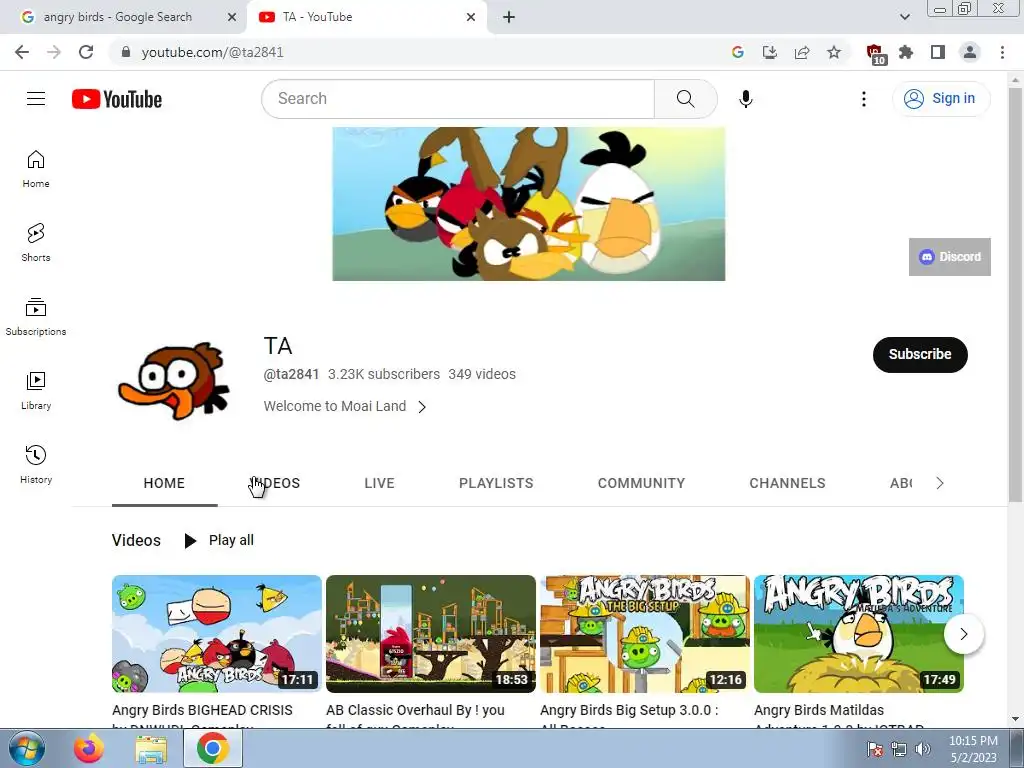Click the 17:49 Matilda's Adventure thumbnail
1024x768 pixels.
point(859,633)
